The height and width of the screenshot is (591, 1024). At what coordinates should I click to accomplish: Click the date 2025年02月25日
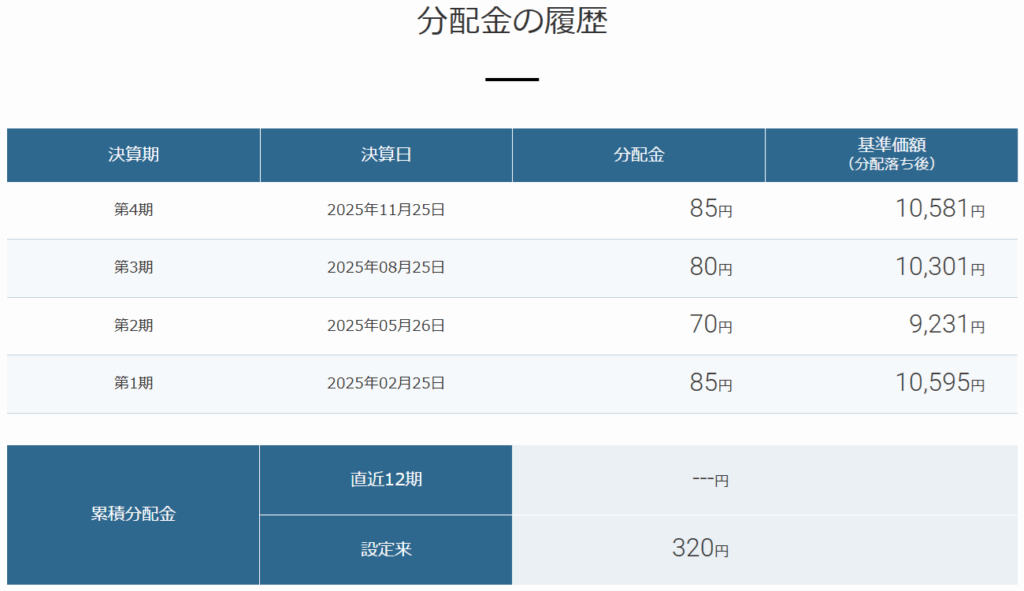tap(386, 384)
